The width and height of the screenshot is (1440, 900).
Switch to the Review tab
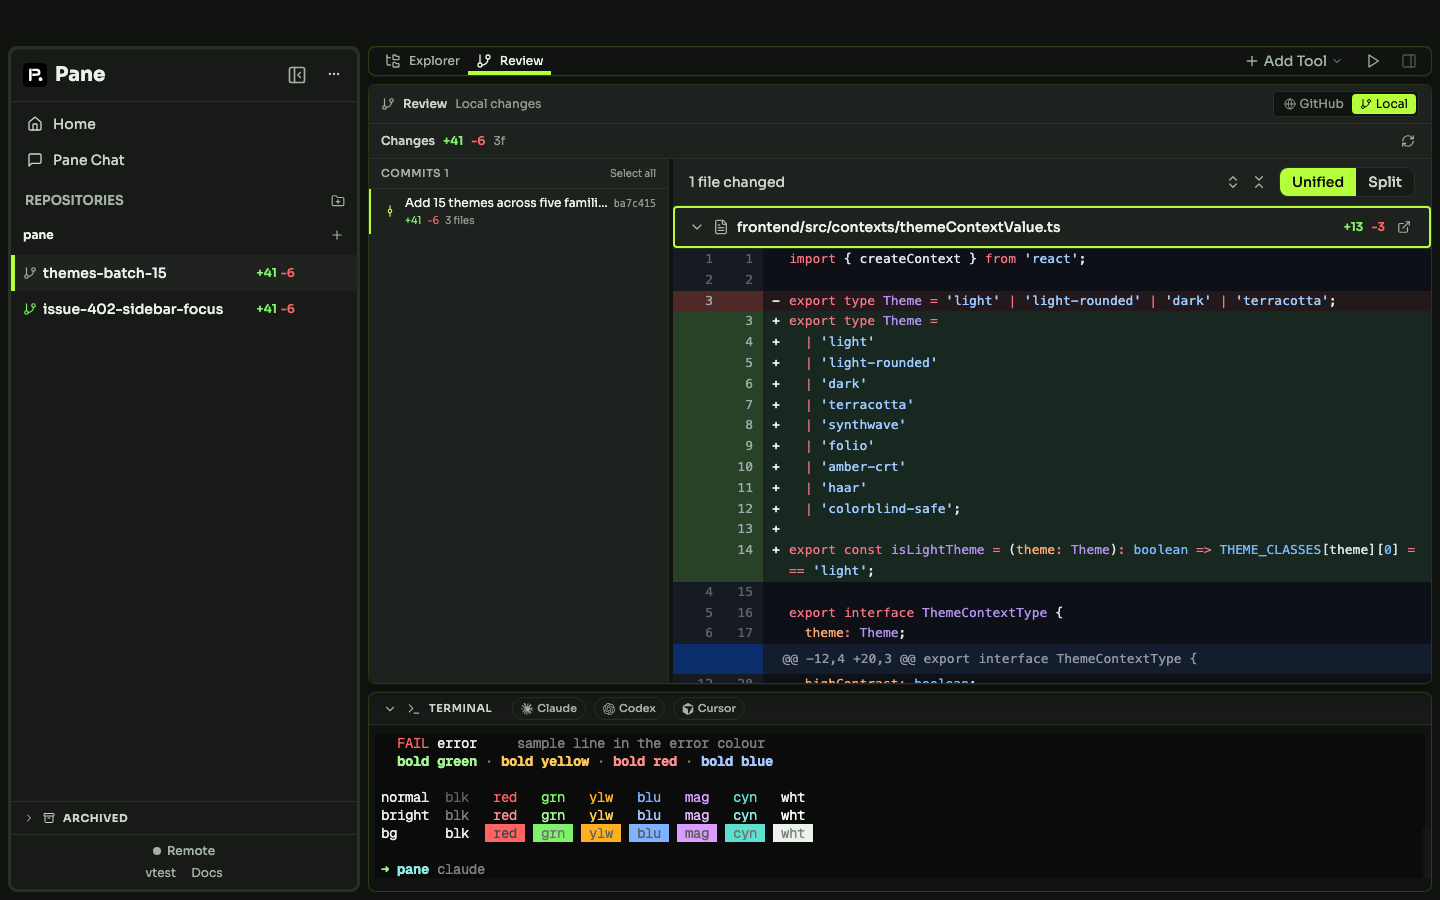click(x=510, y=61)
